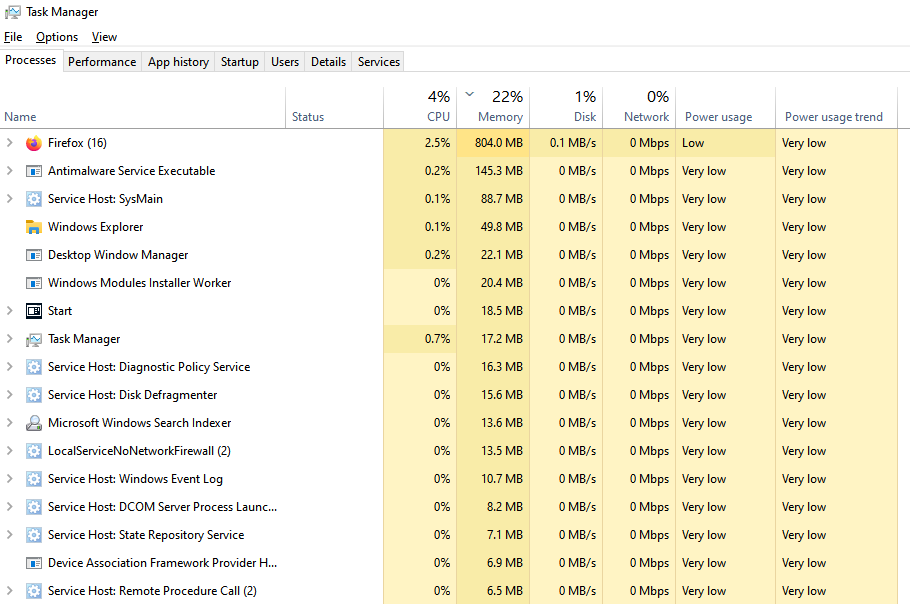
Task: Expand the Start process row
Action: click(9, 310)
